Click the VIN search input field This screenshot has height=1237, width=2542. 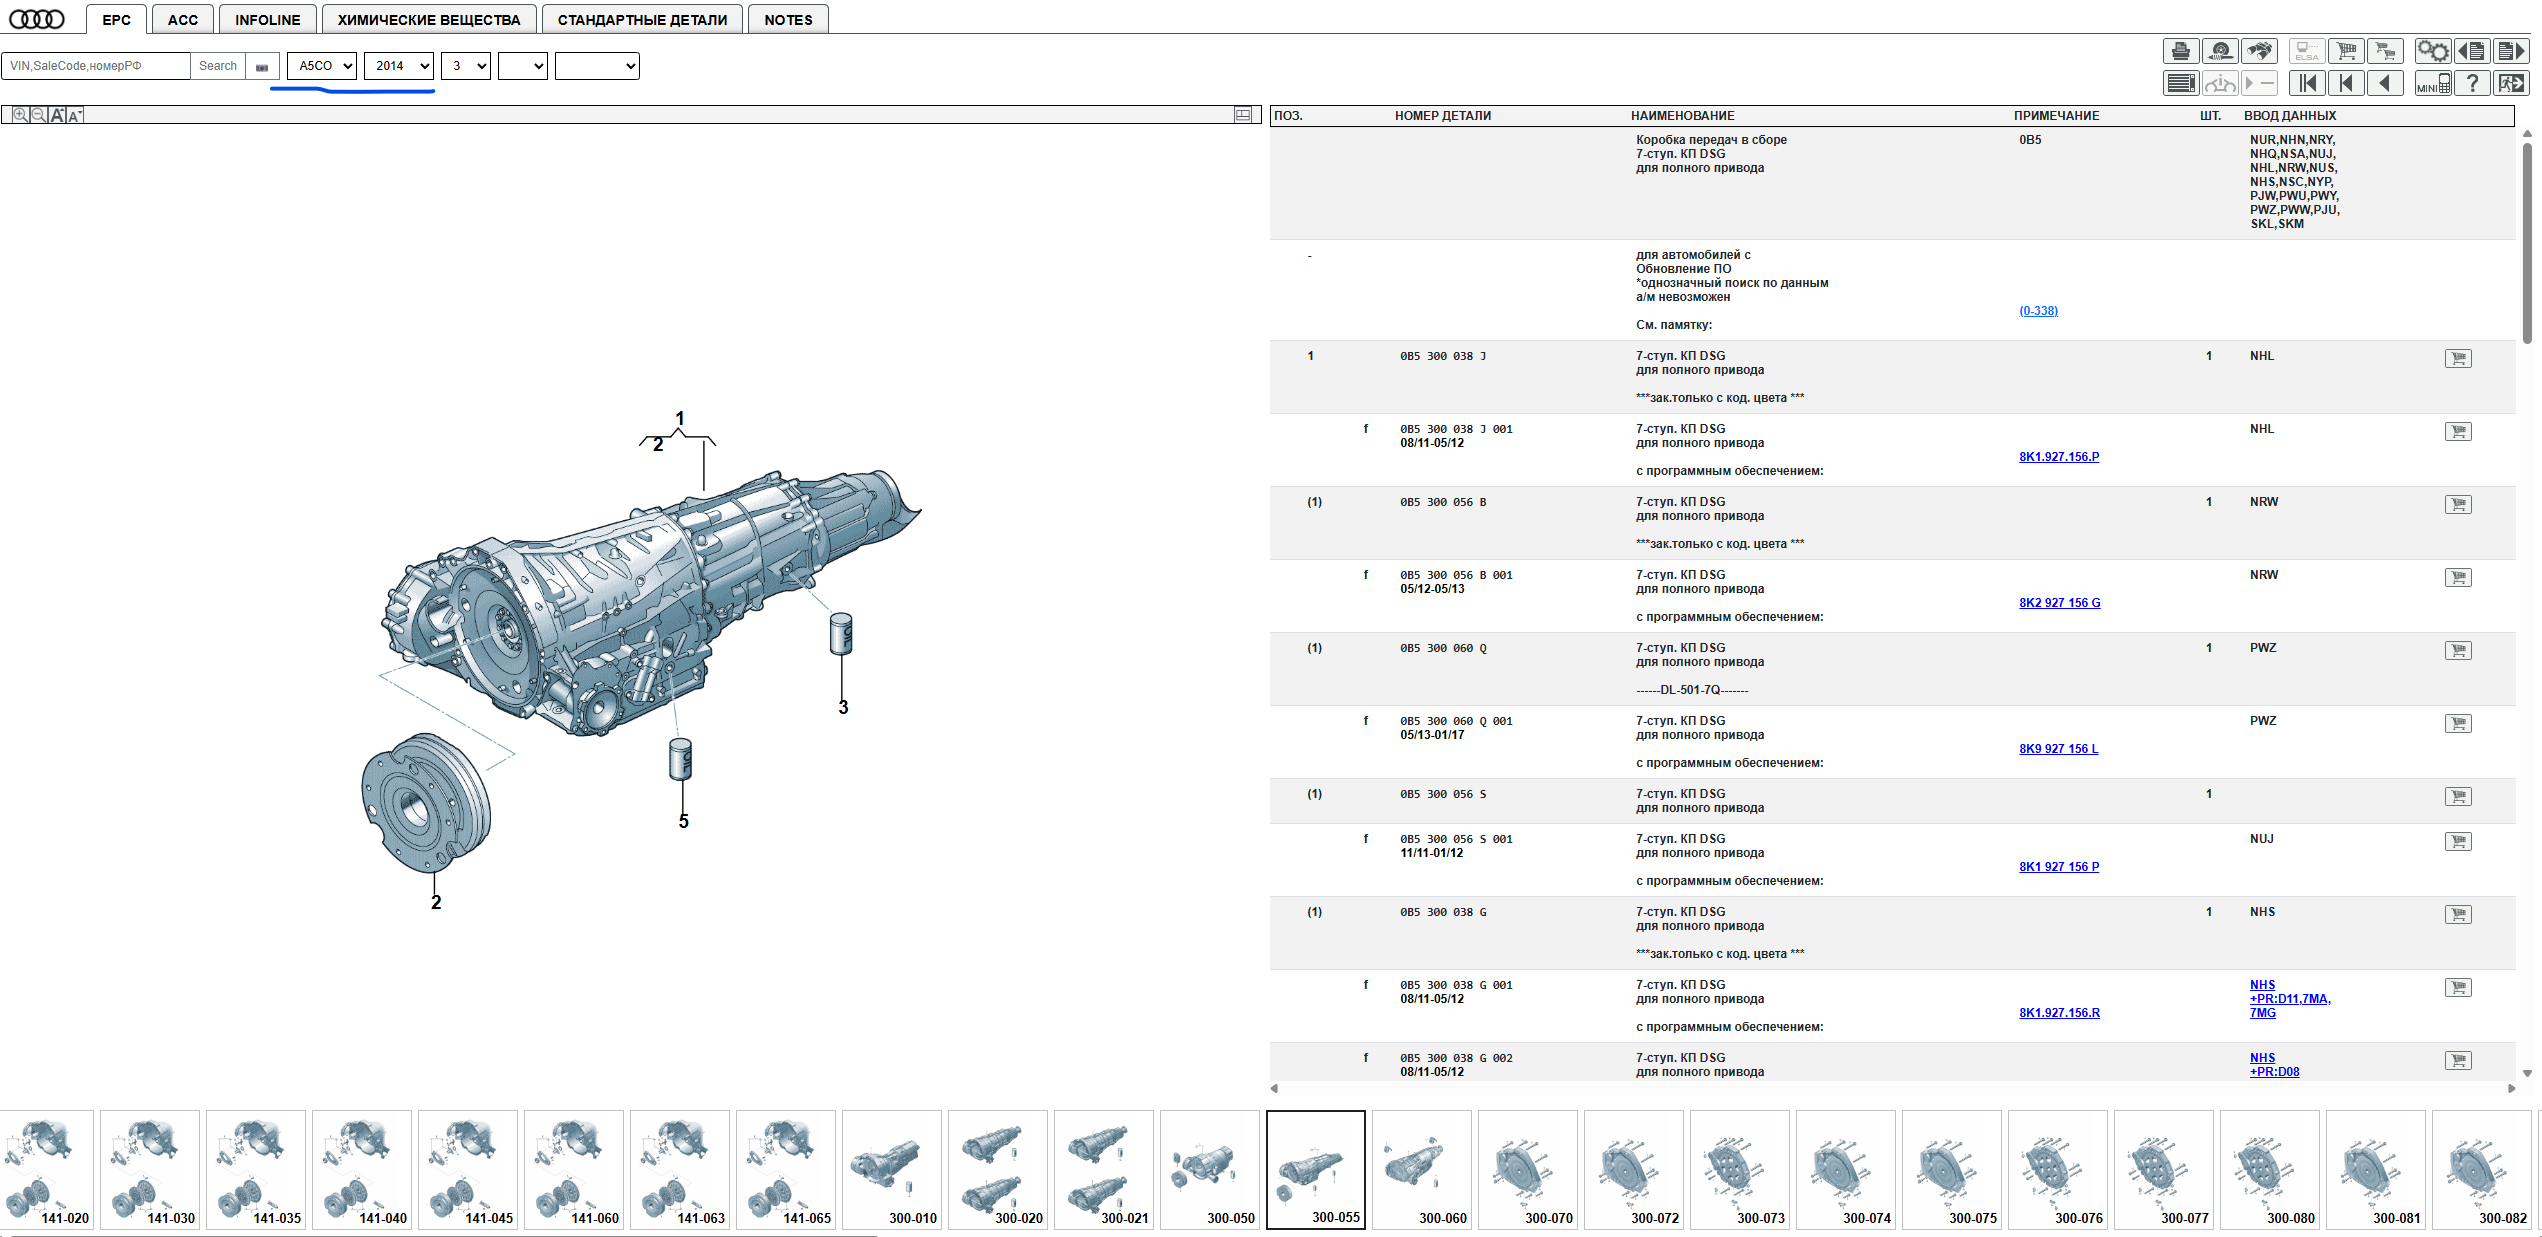coord(96,66)
